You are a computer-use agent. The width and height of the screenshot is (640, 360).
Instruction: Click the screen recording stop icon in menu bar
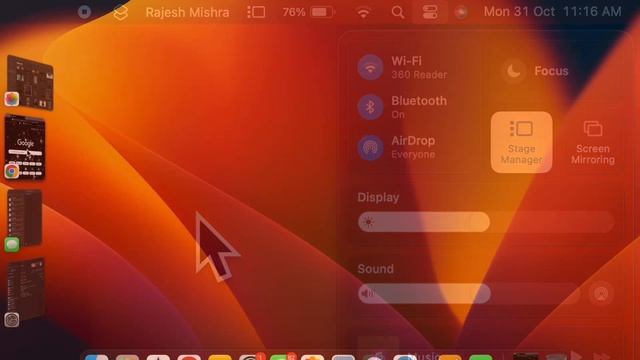84,12
